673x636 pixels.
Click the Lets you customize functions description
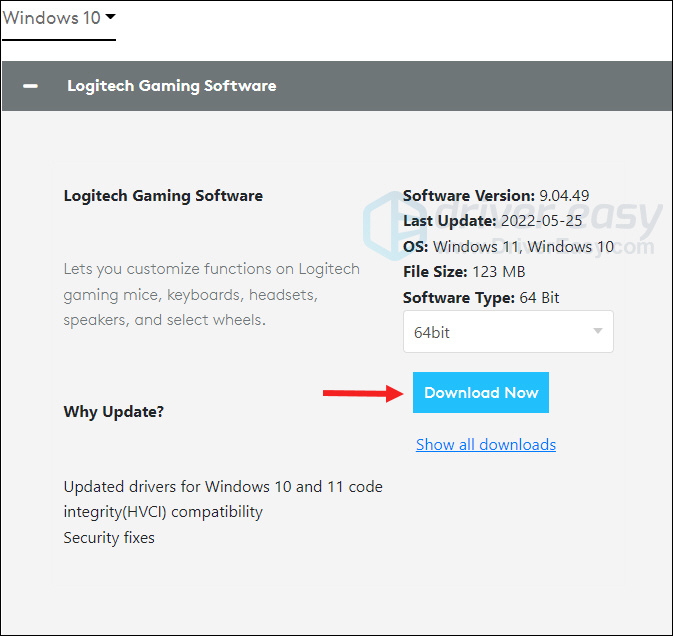click(212, 295)
